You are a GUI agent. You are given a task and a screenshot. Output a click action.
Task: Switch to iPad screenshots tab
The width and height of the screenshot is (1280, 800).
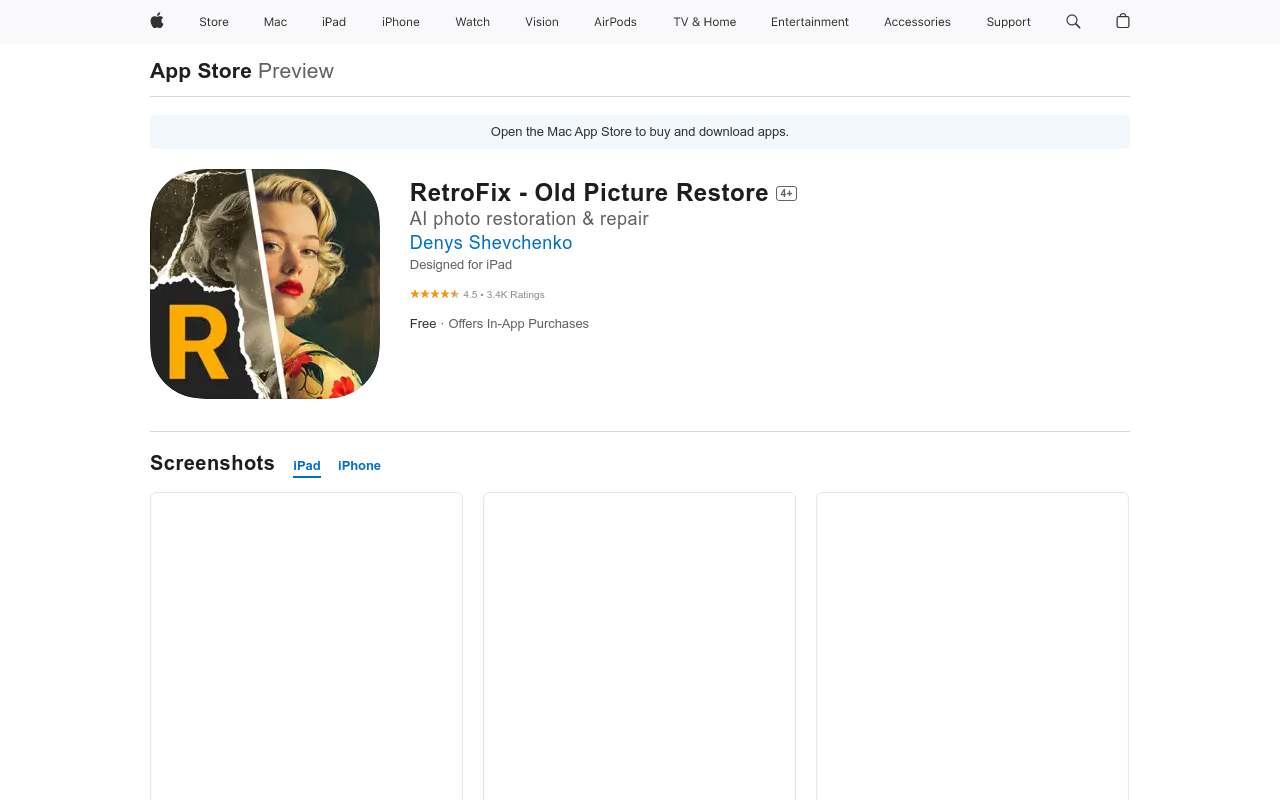[307, 466]
